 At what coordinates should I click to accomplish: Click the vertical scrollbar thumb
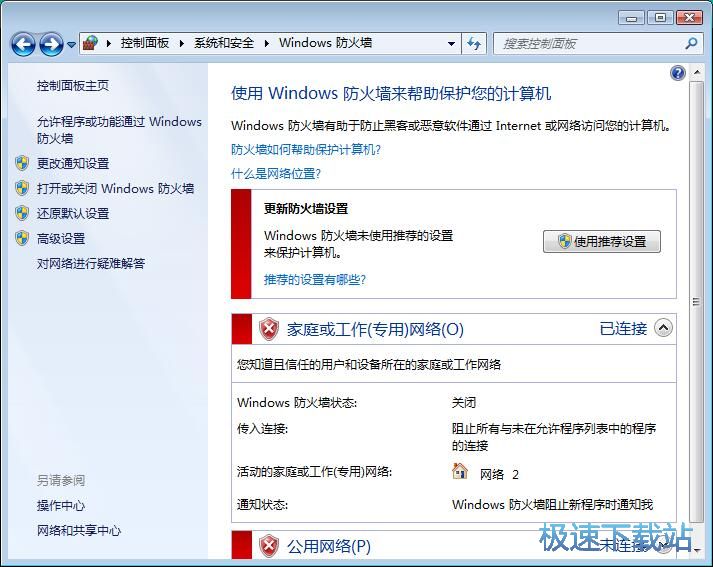(696, 302)
